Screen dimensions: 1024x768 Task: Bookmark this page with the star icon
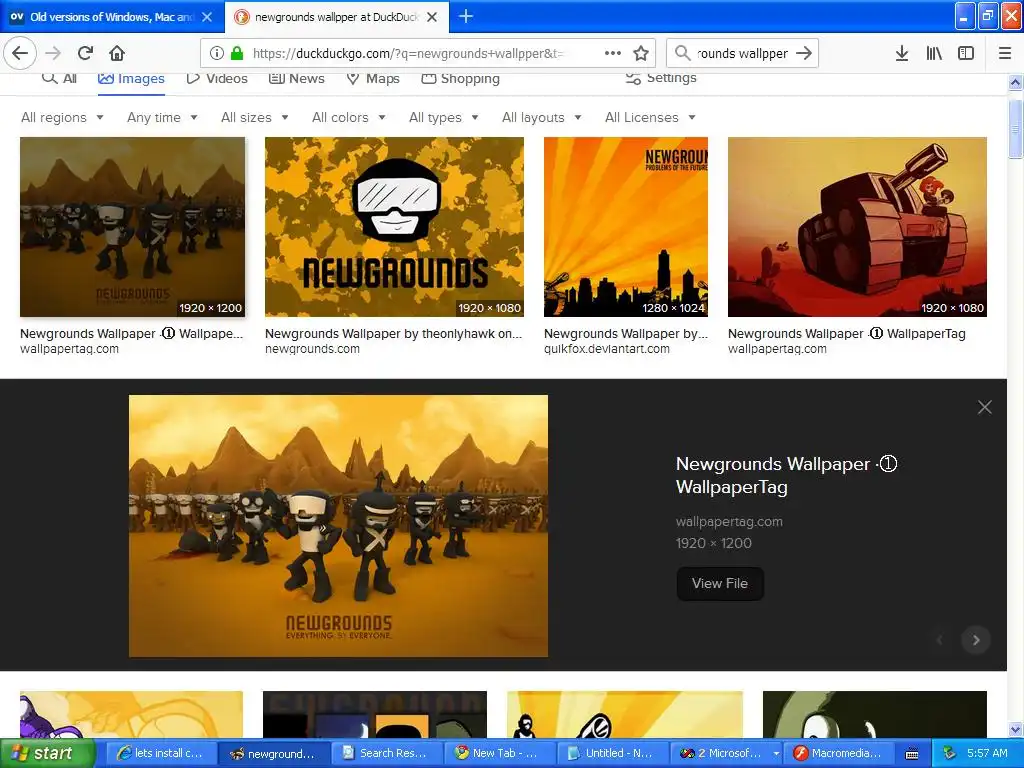coord(641,54)
